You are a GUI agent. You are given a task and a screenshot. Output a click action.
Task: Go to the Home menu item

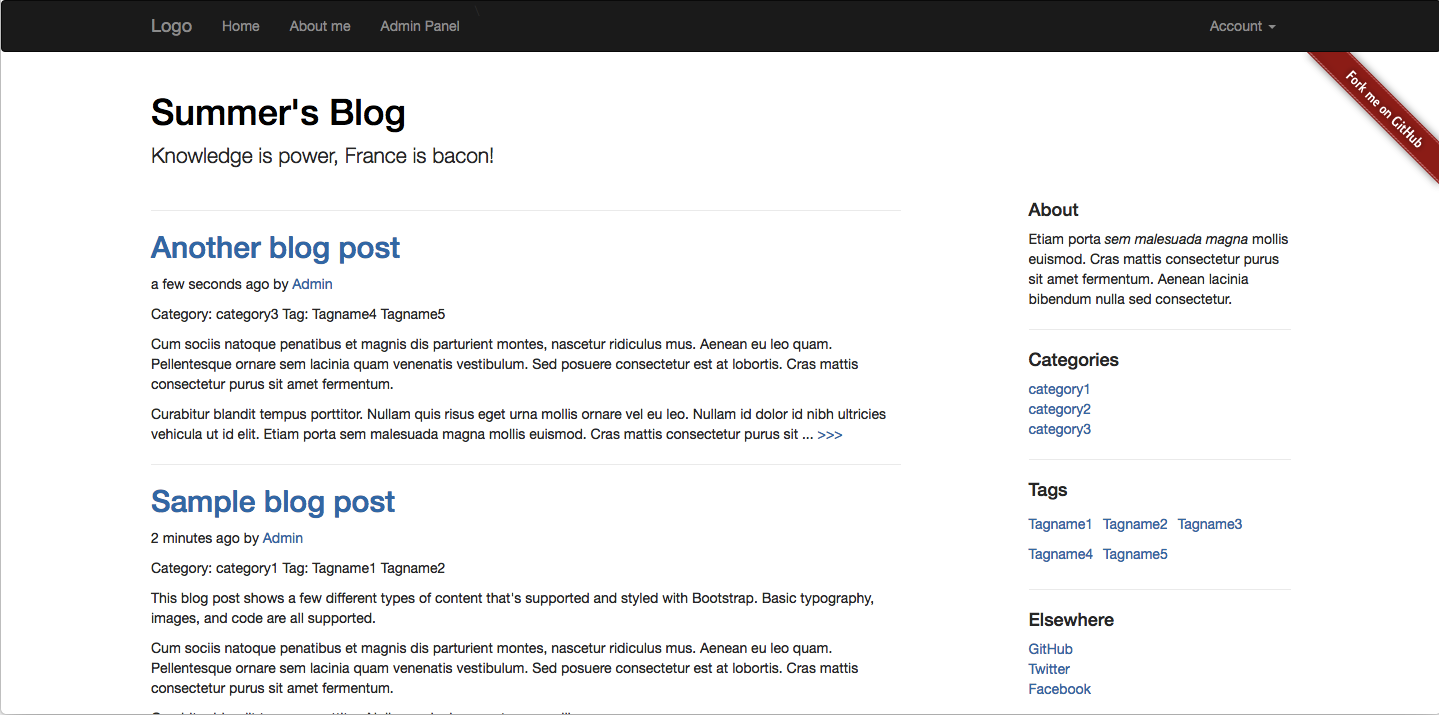pos(240,26)
